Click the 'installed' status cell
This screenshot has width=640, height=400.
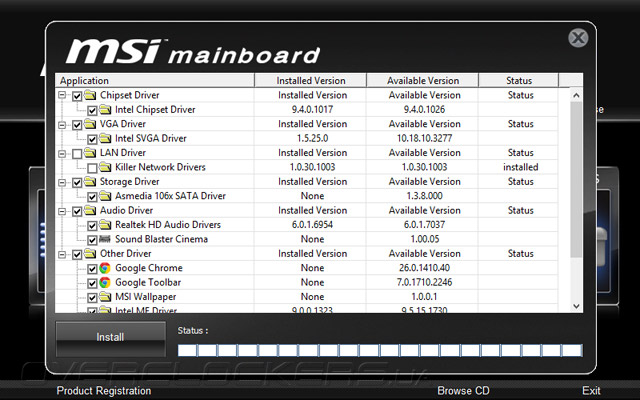tap(520, 167)
